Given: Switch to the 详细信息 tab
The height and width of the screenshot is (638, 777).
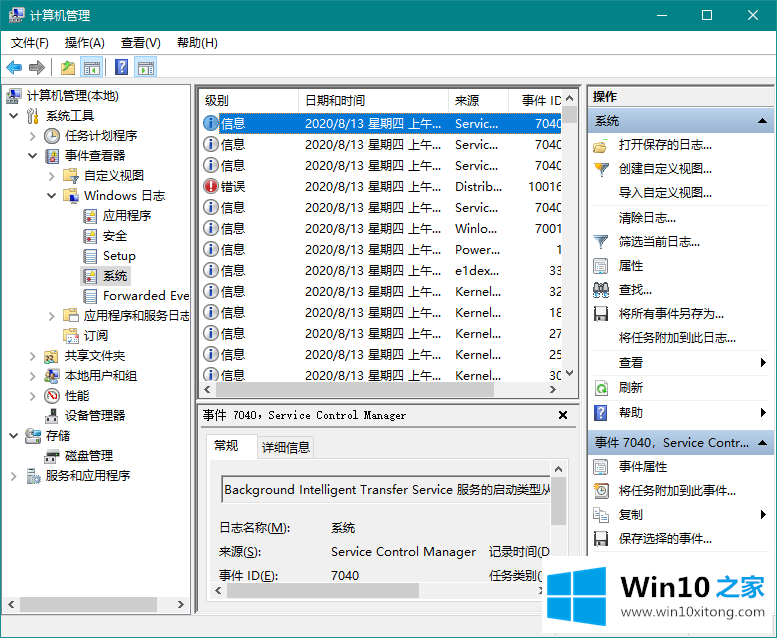Looking at the screenshot, I should pos(285,447).
